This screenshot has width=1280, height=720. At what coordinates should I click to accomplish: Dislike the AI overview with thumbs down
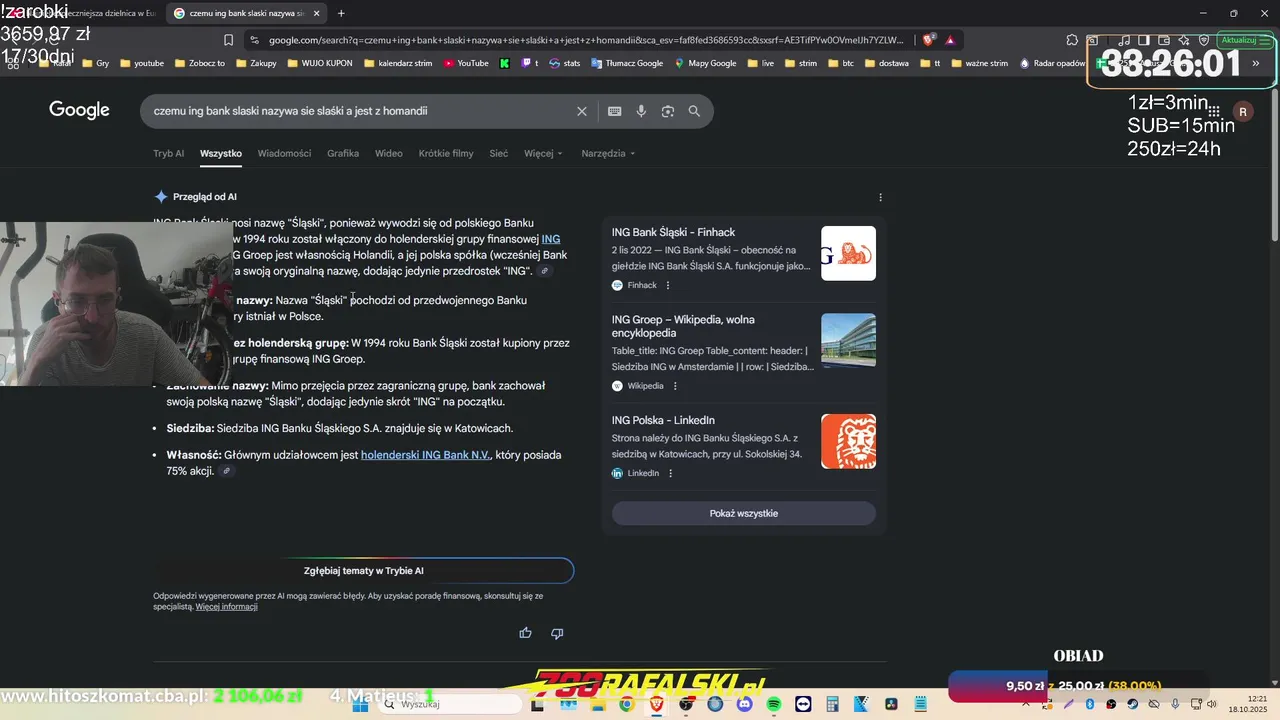(557, 633)
